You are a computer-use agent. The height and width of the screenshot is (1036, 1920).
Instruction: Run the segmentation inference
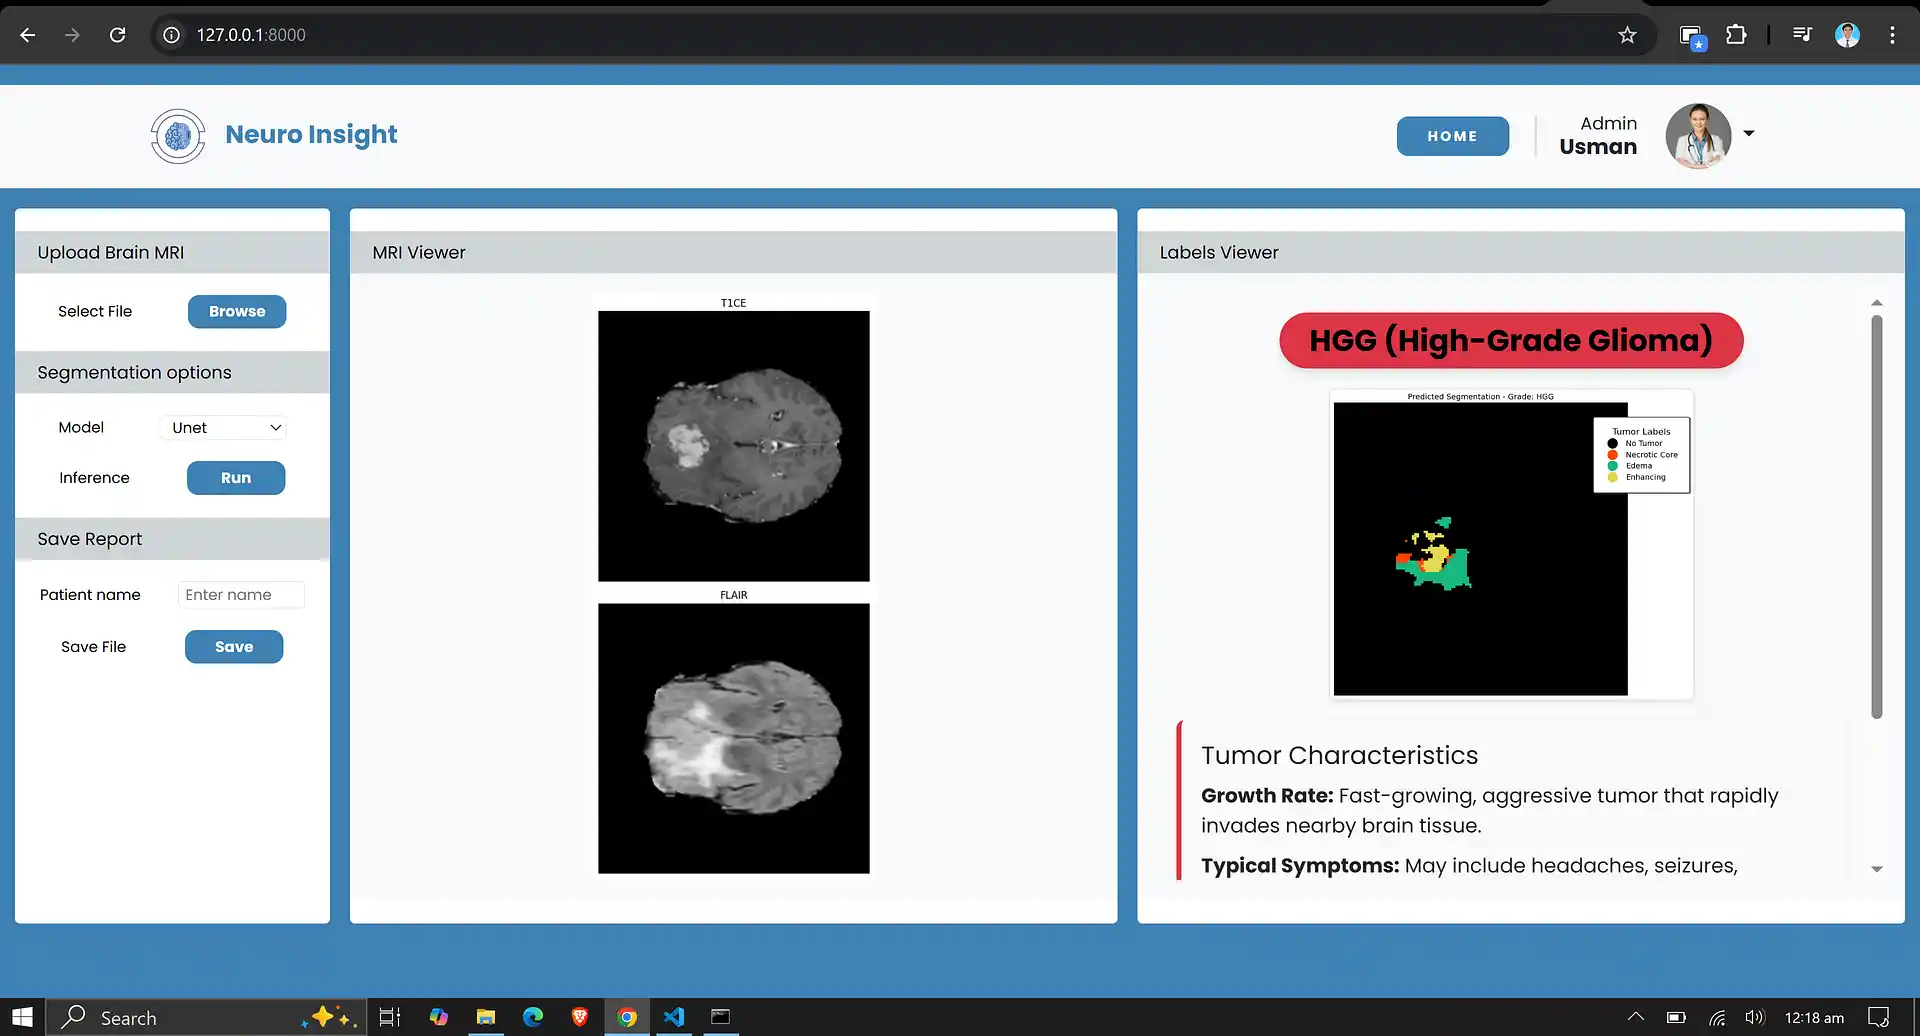tap(236, 478)
